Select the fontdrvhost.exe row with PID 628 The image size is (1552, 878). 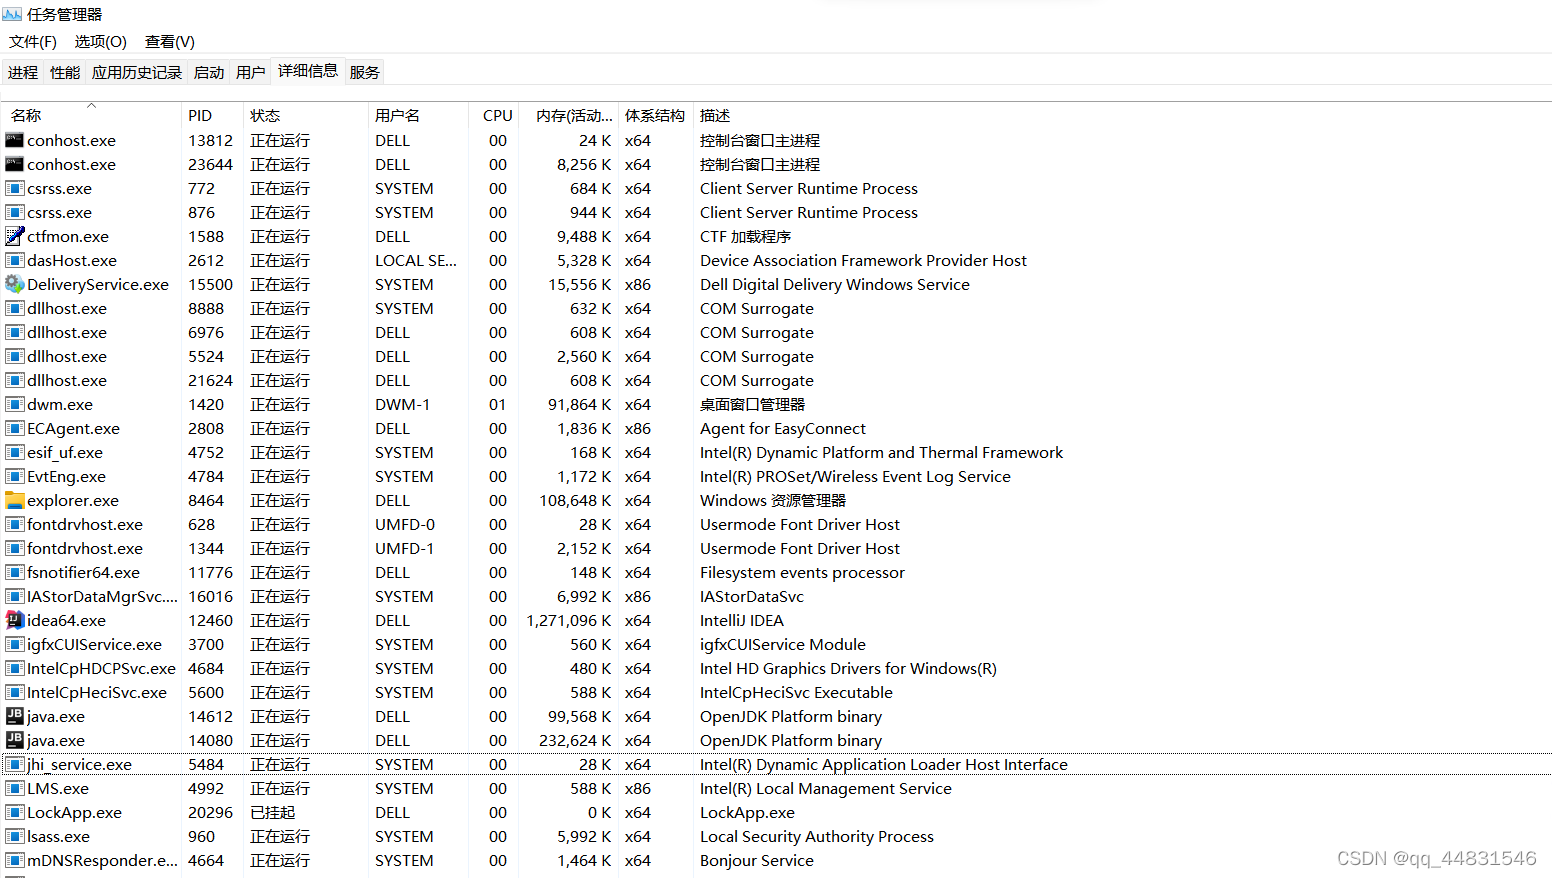776,524
